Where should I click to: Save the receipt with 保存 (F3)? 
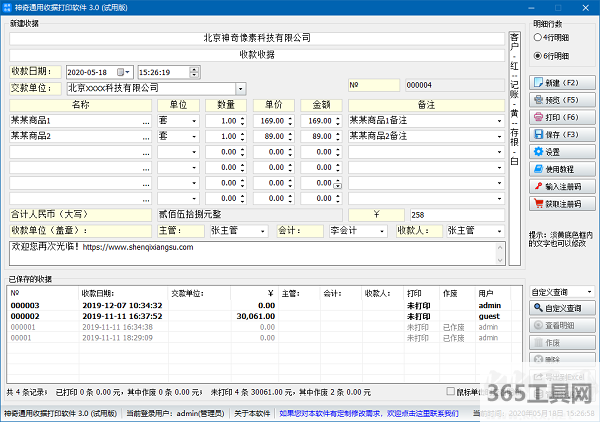tap(562, 134)
